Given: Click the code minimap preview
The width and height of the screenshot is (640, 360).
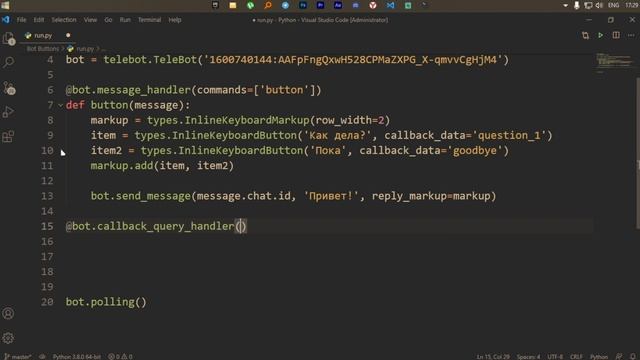Looking at the screenshot, I should click(616, 62).
